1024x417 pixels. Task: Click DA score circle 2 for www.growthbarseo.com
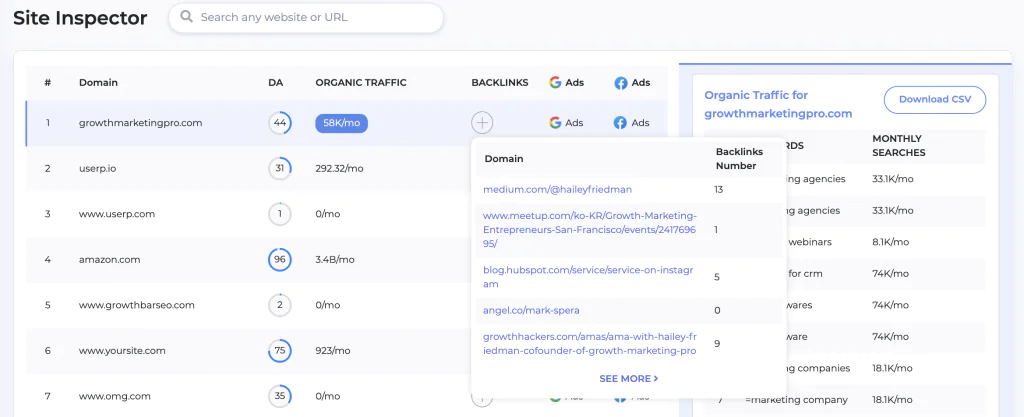(x=280, y=305)
